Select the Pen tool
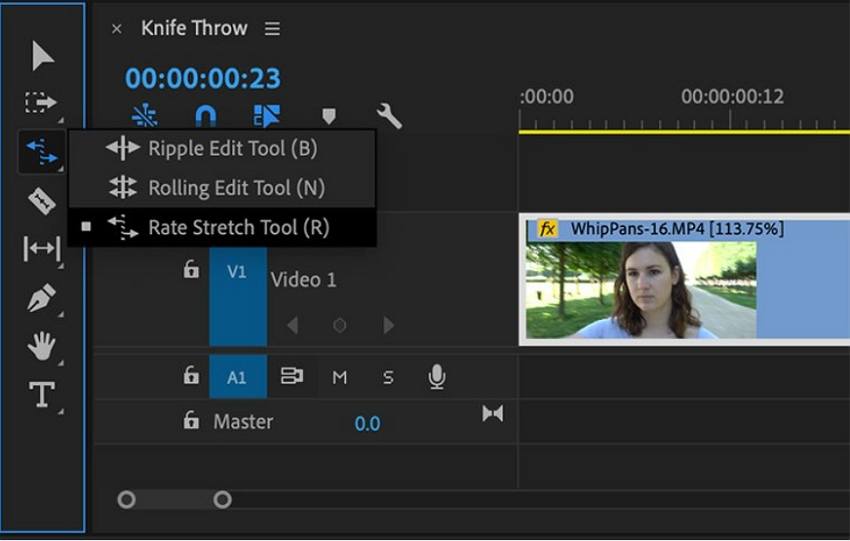The width and height of the screenshot is (850, 541). point(41,297)
